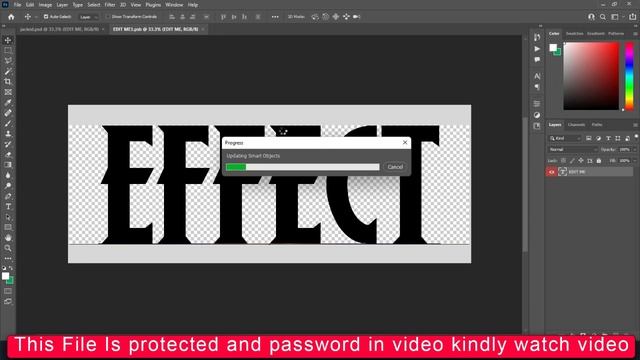The height and width of the screenshot is (360, 640).
Task: Click the Share icon at top right
Action: (x=633, y=17)
